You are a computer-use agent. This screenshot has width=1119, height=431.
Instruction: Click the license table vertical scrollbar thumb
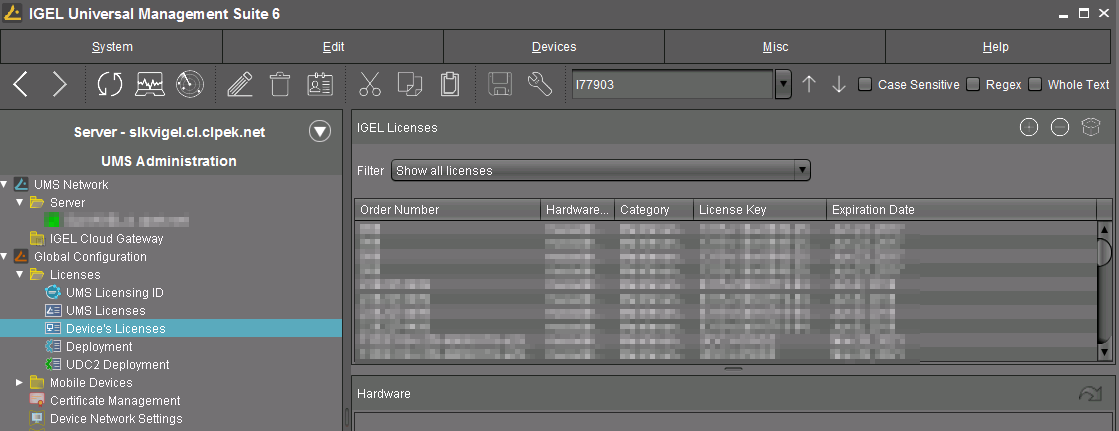[1105, 252]
